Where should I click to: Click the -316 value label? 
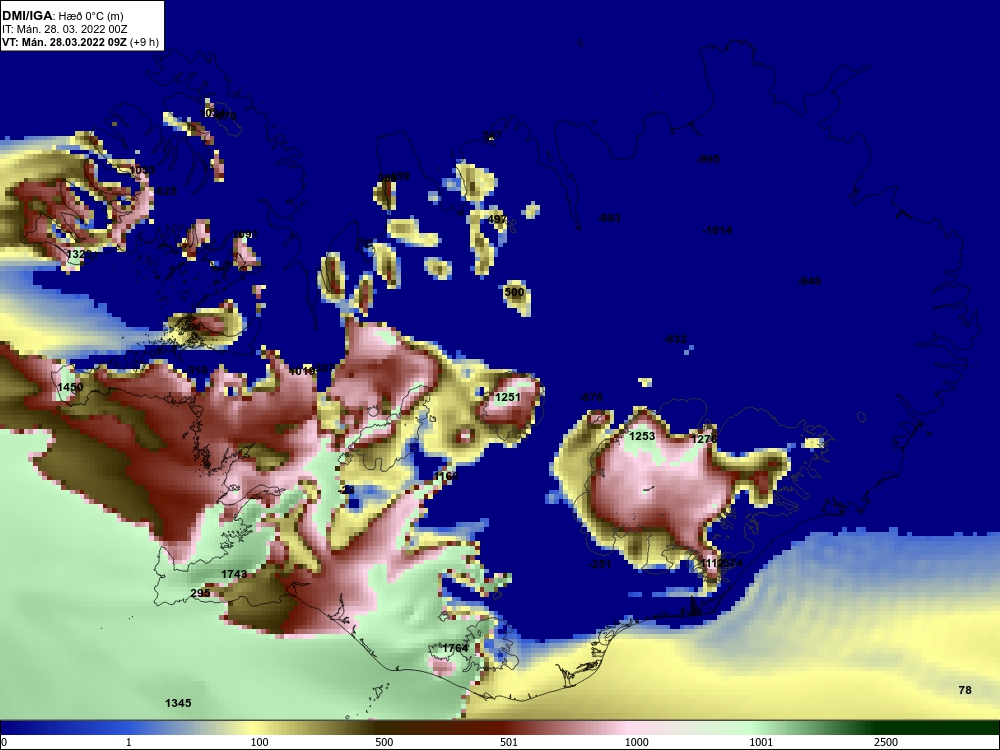coord(196,370)
